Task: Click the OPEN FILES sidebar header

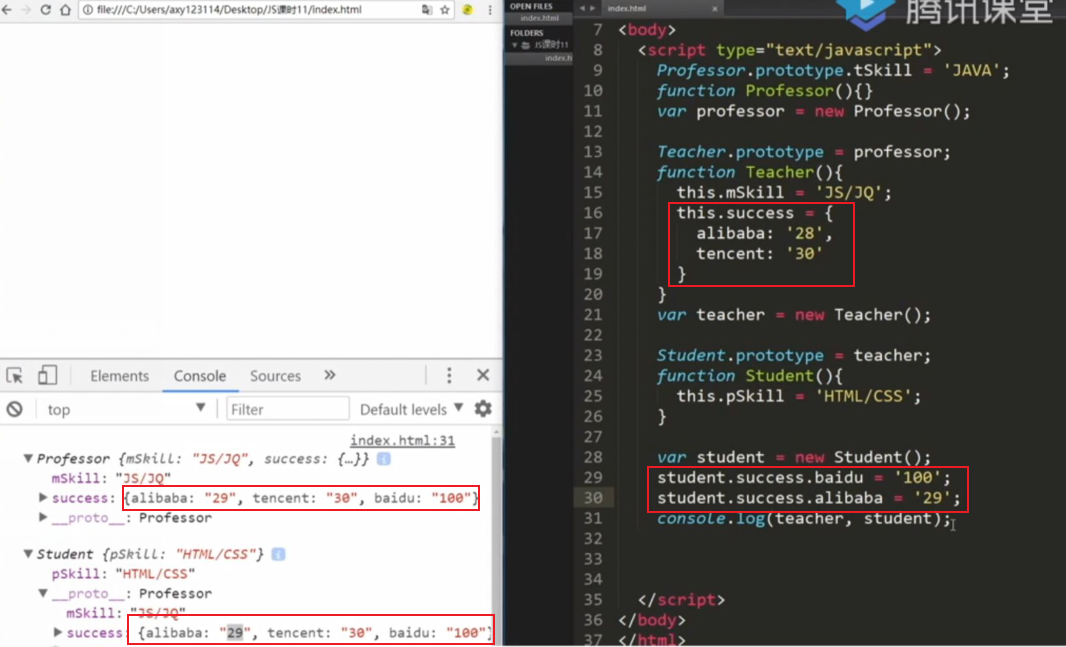Action: (531, 6)
